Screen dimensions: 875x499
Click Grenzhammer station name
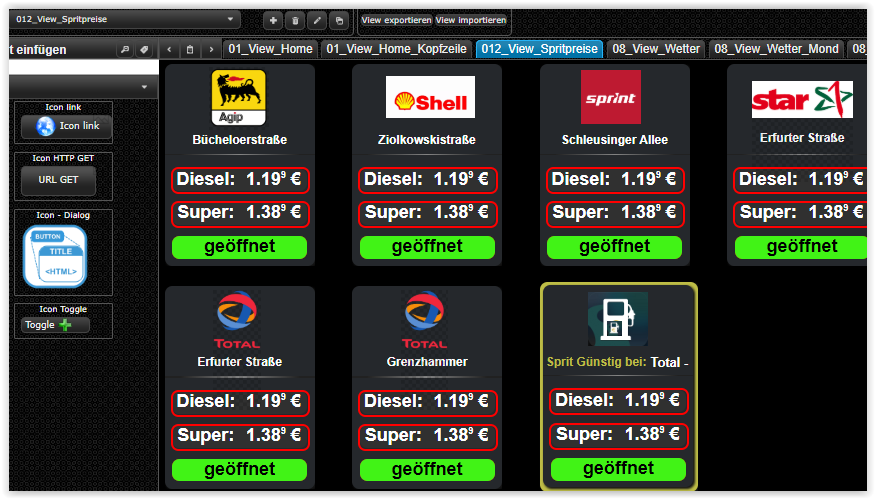tap(427, 362)
